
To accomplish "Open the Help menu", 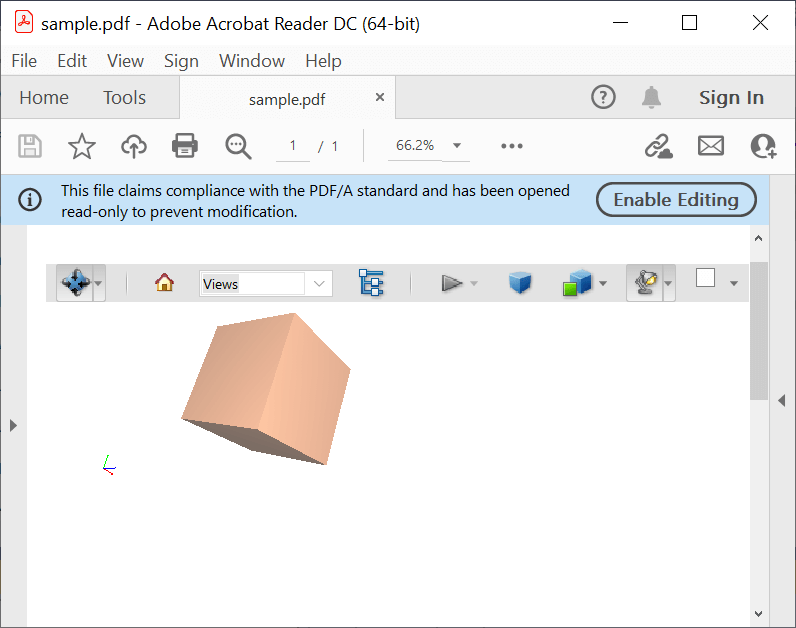I will point(323,61).
